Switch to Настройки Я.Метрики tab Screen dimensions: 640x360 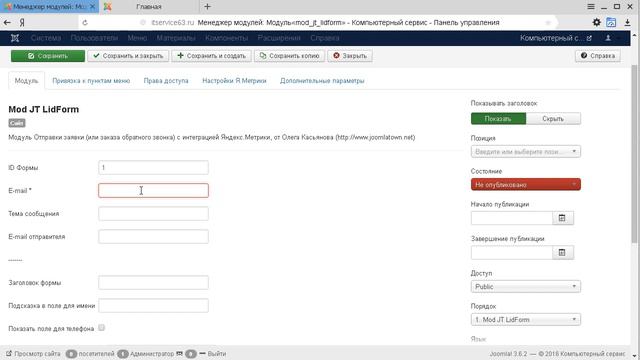tap(234, 81)
